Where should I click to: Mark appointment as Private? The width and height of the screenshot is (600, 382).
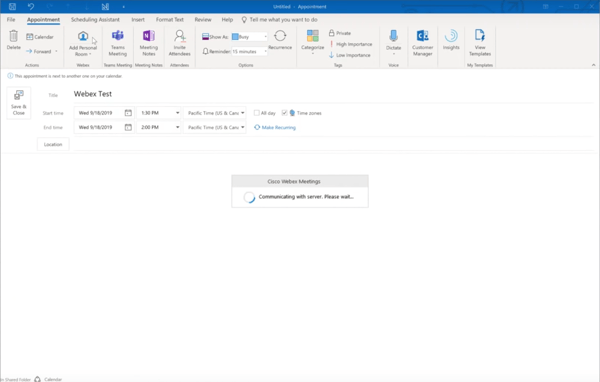[340, 33]
